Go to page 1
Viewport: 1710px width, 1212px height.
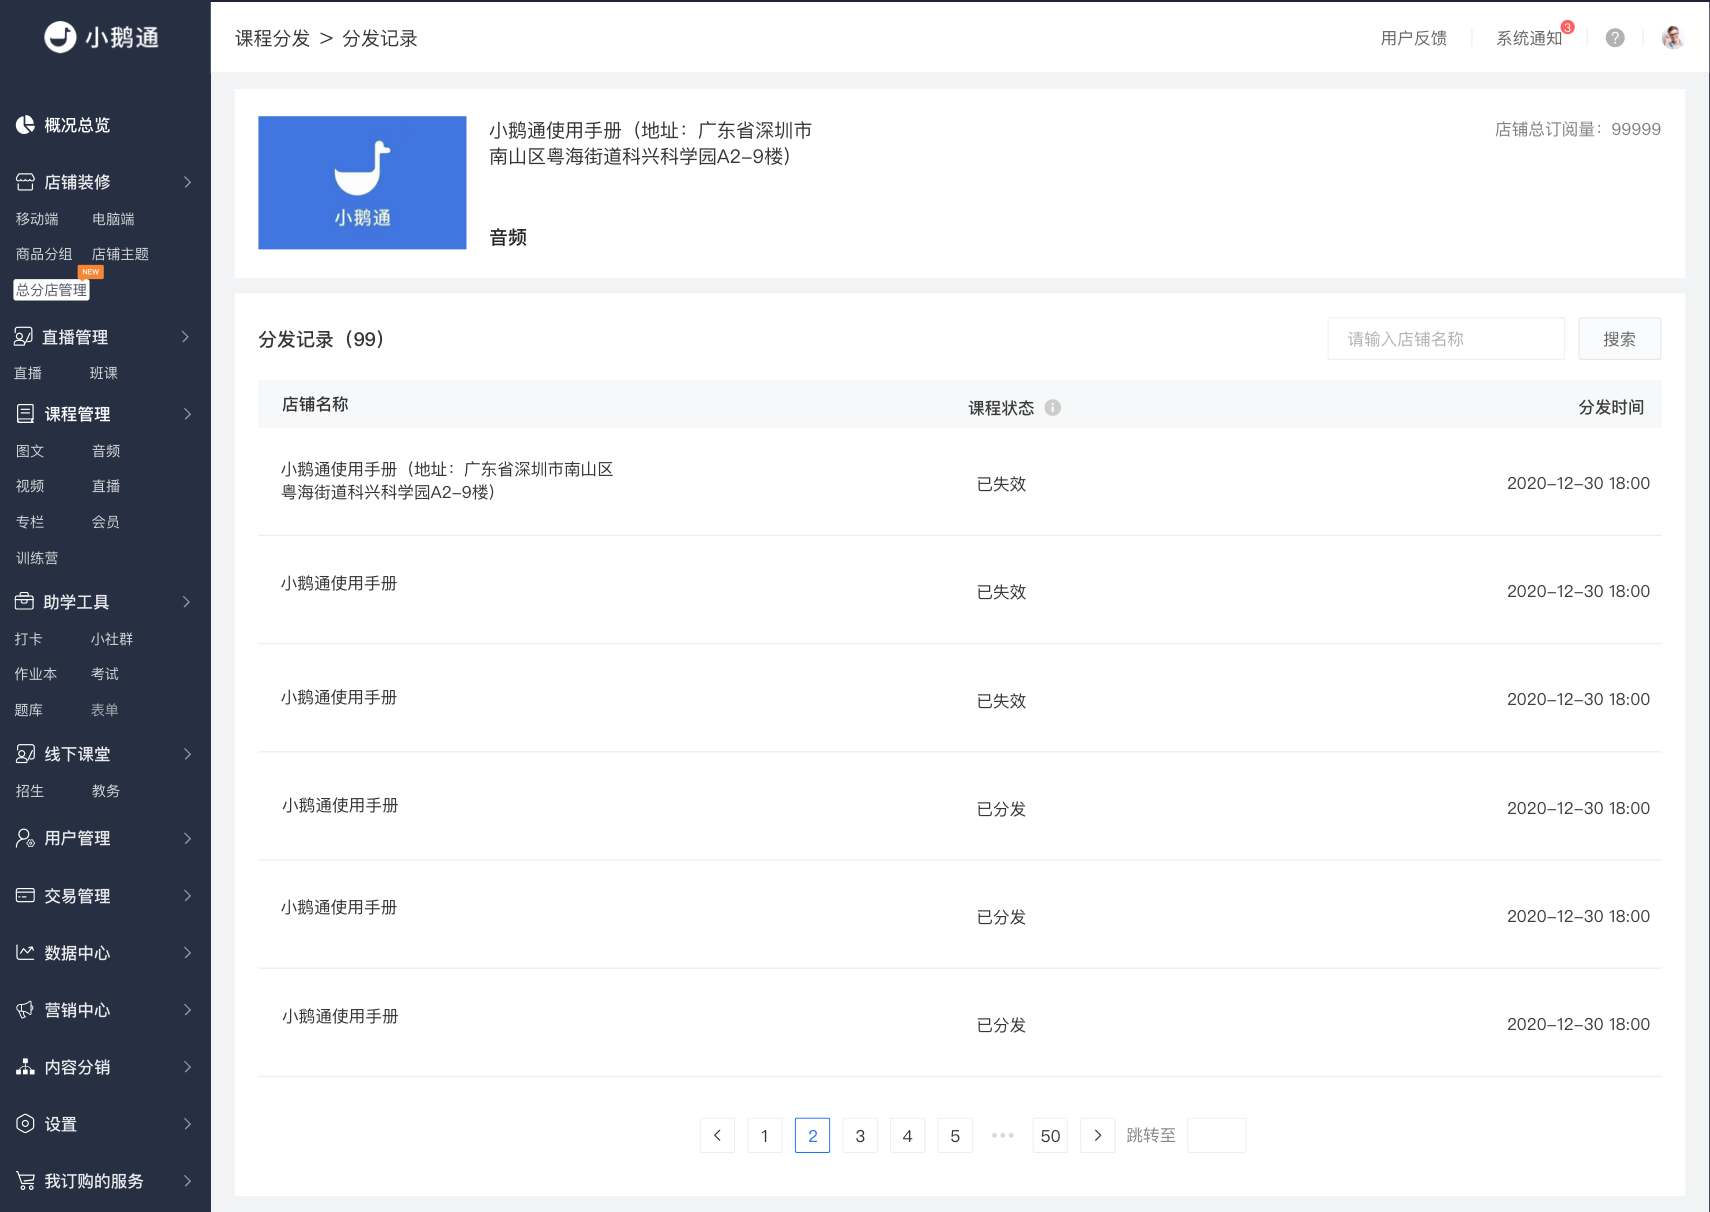click(765, 1135)
